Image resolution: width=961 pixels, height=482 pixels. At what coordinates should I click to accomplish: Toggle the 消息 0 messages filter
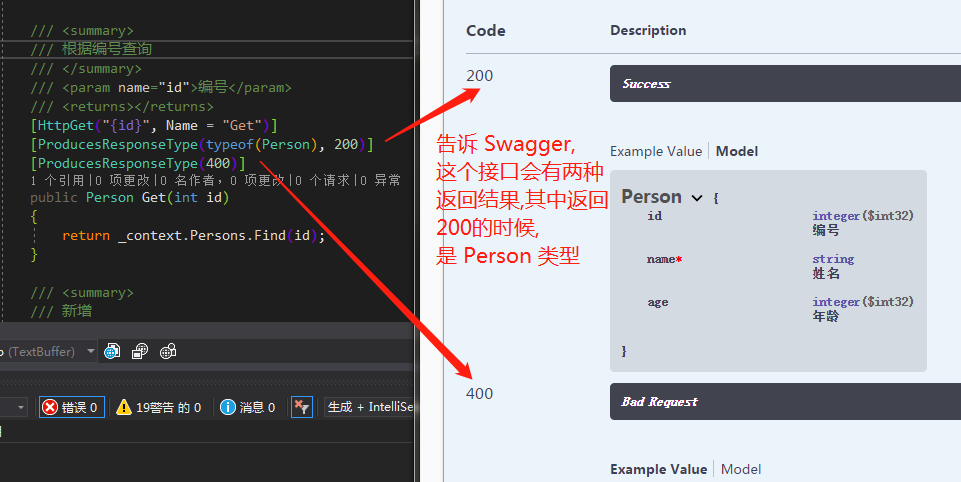pyautogui.click(x=248, y=407)
